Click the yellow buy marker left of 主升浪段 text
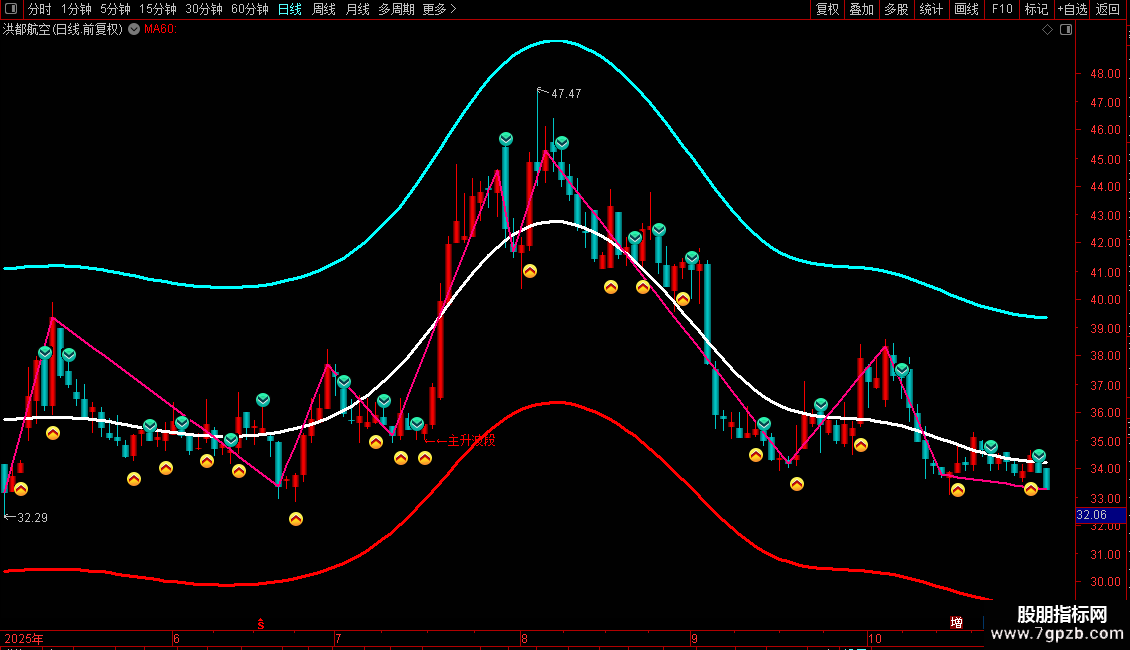 pos(425,458)
